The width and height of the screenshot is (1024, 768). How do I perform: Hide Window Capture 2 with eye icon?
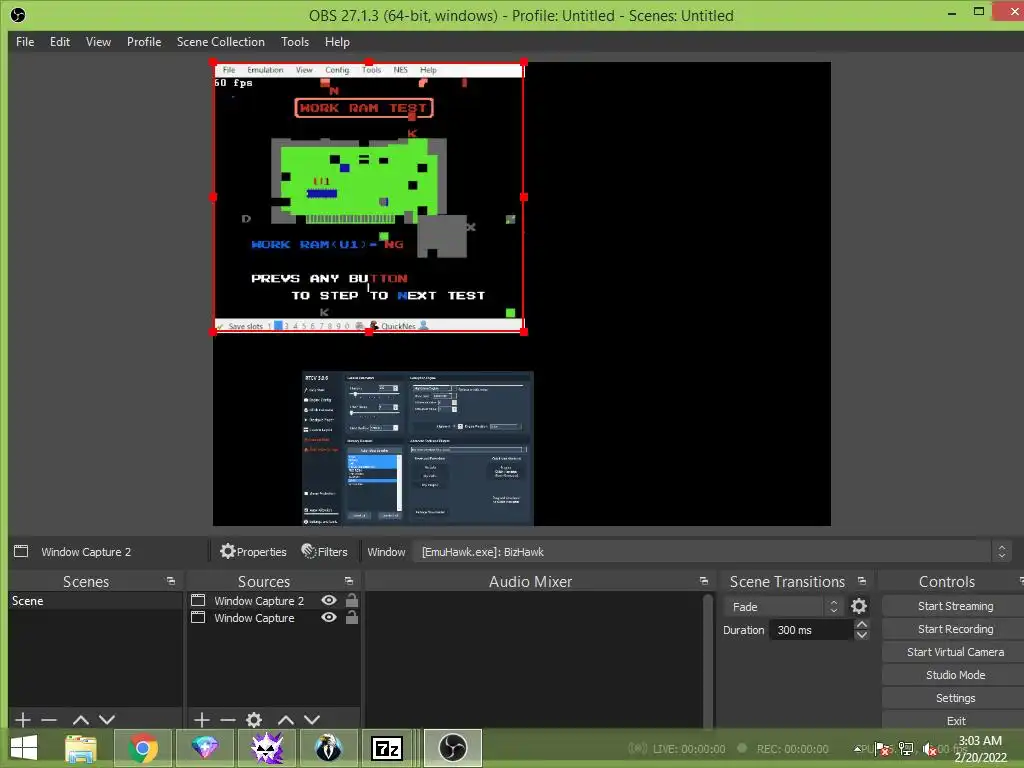(329, 600)
